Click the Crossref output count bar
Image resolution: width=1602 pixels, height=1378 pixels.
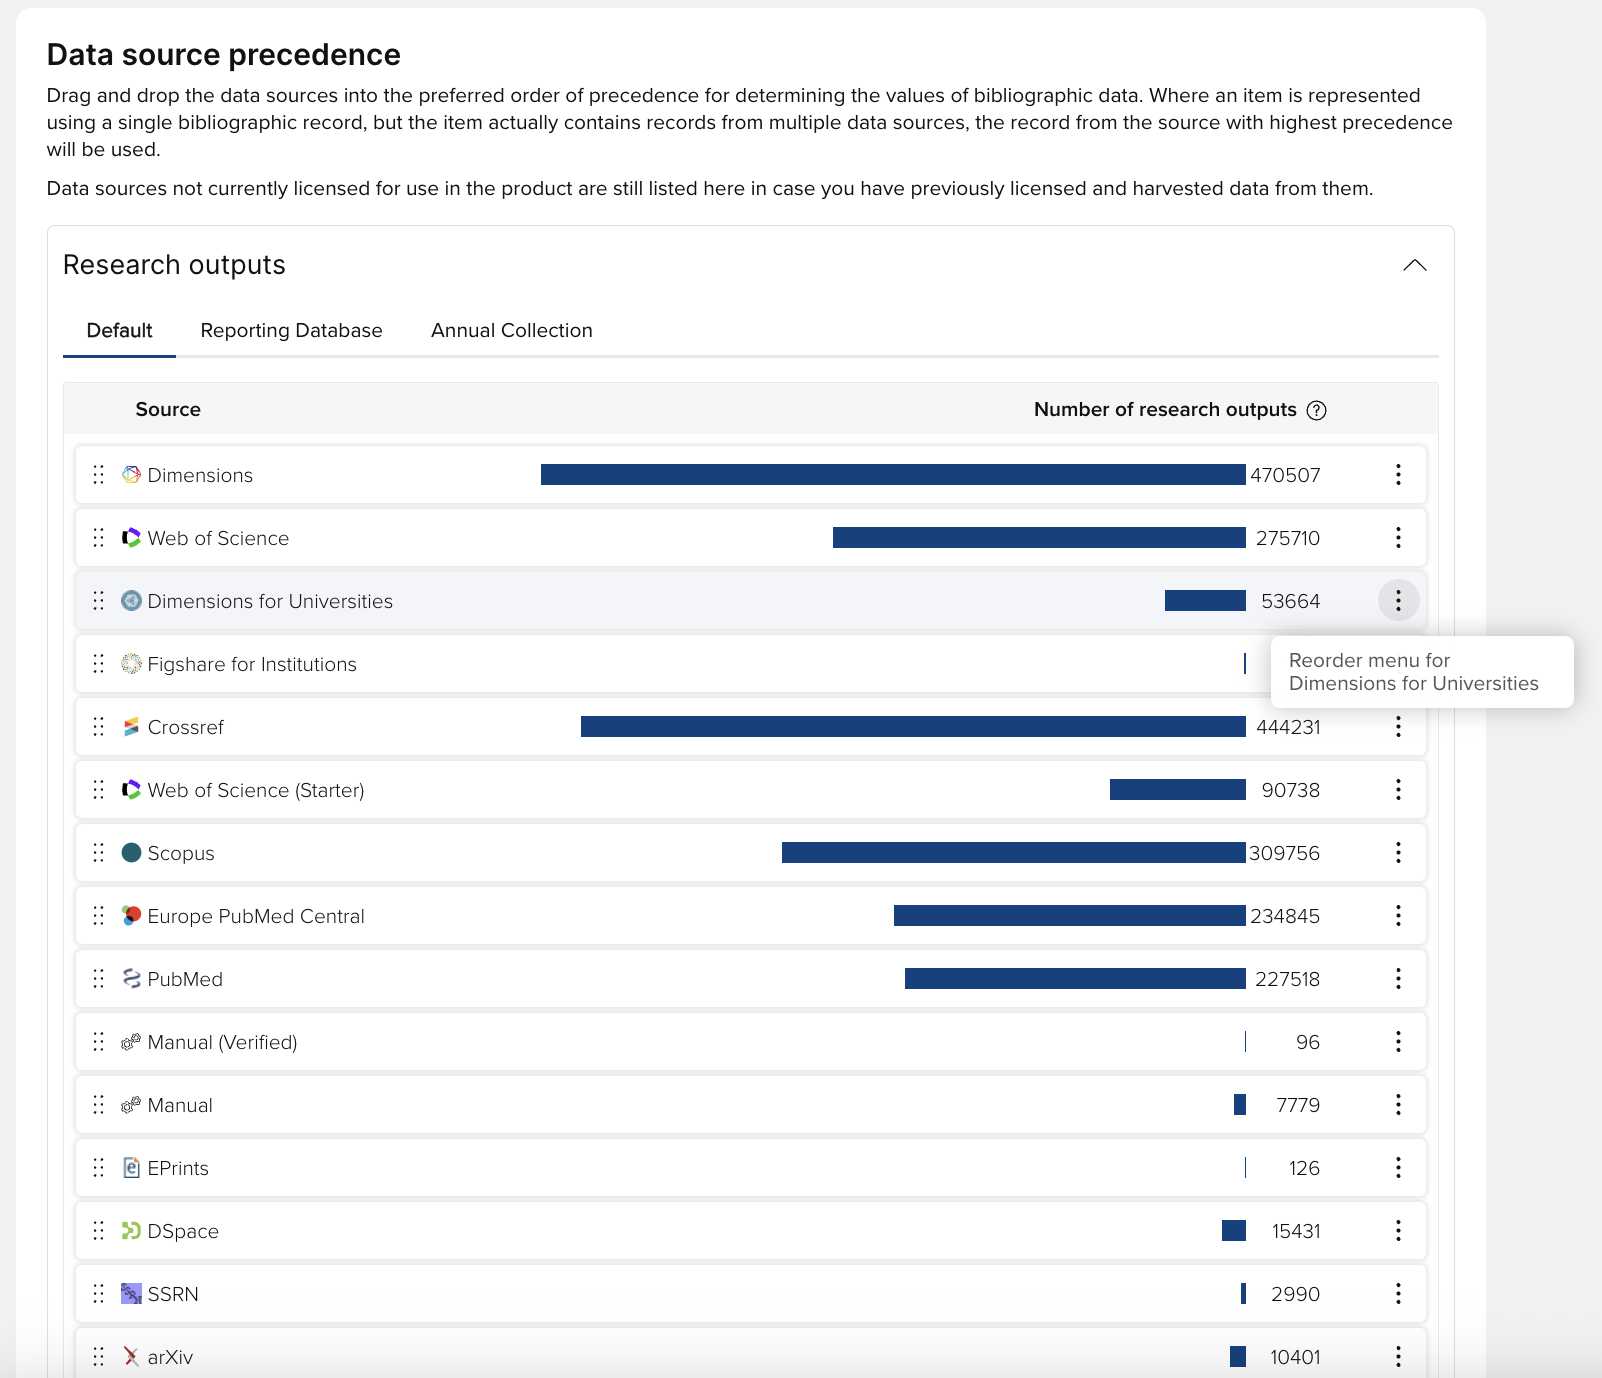pos(912,727)
